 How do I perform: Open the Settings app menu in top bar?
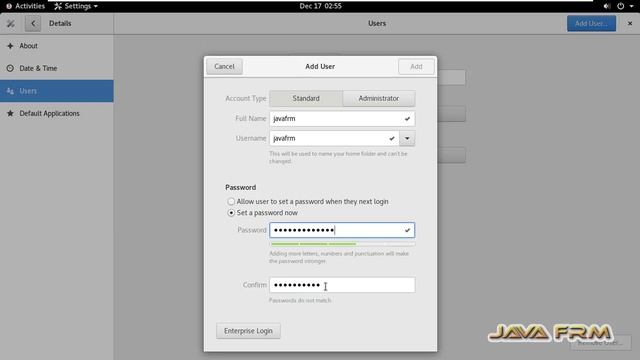click(76, 6)
